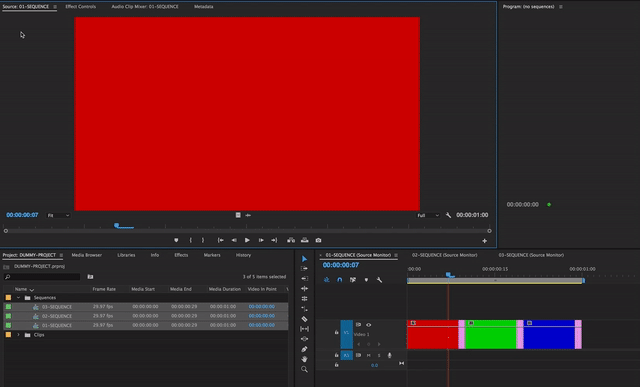Toggle Linked Selection in timeline
The width and height of the screenshot is (640, 387).
point(353,280)
